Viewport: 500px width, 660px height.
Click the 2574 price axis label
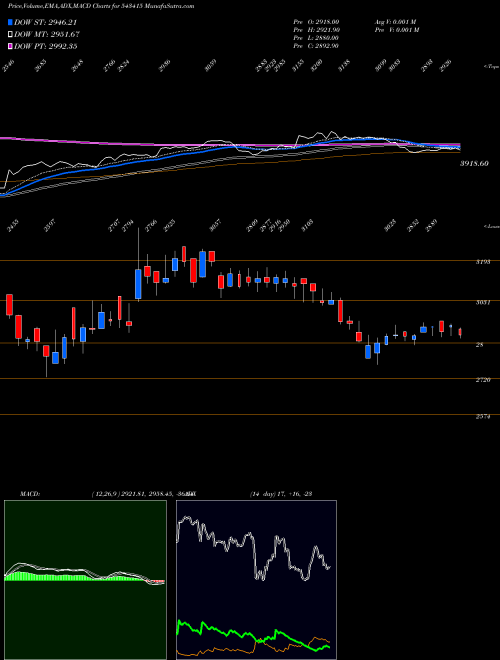[483, 417]
